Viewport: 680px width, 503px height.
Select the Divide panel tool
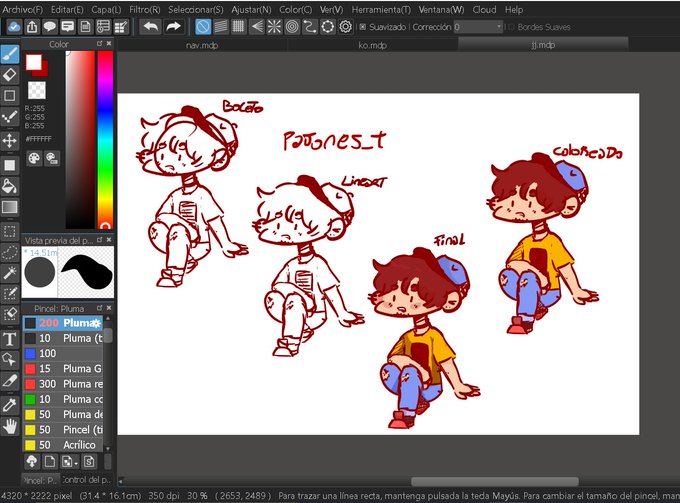pyautogui.click(x=10, y=381)
